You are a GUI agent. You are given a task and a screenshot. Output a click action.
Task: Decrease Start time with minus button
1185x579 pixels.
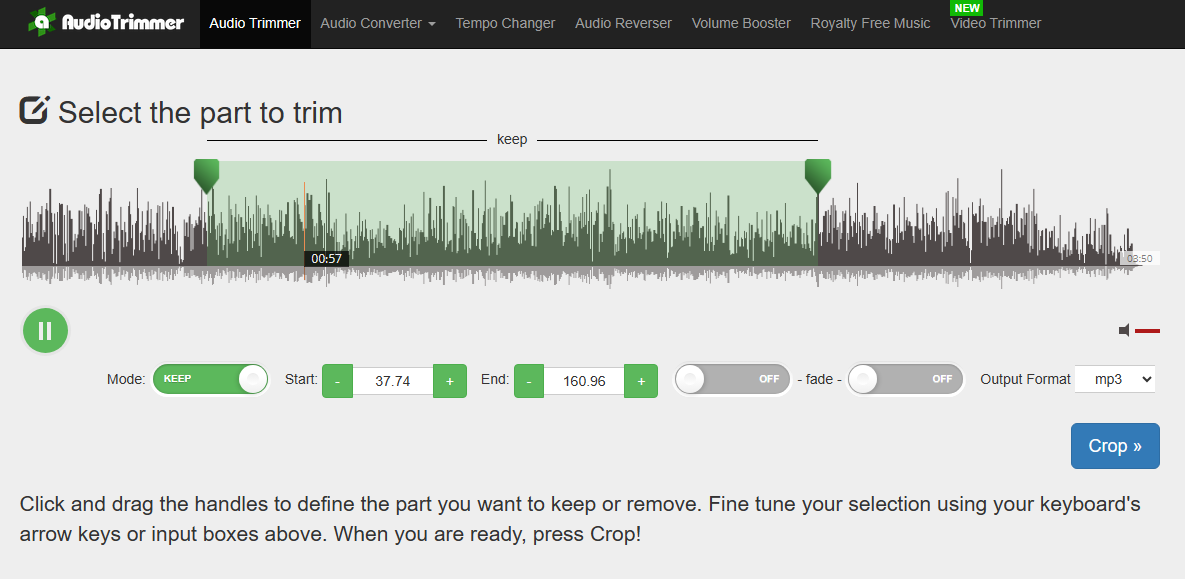coord(337,381)
